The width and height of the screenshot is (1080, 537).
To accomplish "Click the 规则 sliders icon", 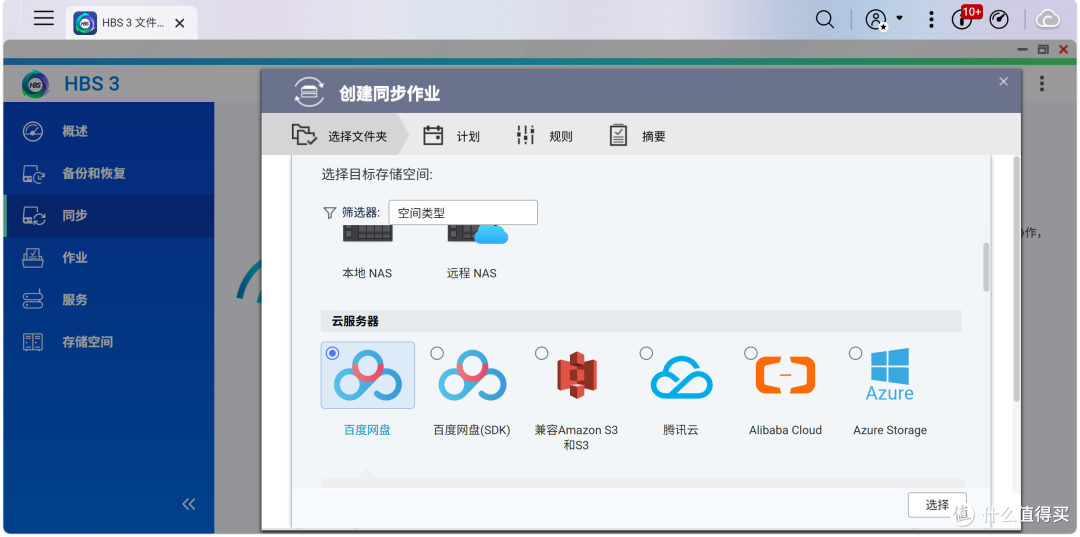I will point(526,135).
